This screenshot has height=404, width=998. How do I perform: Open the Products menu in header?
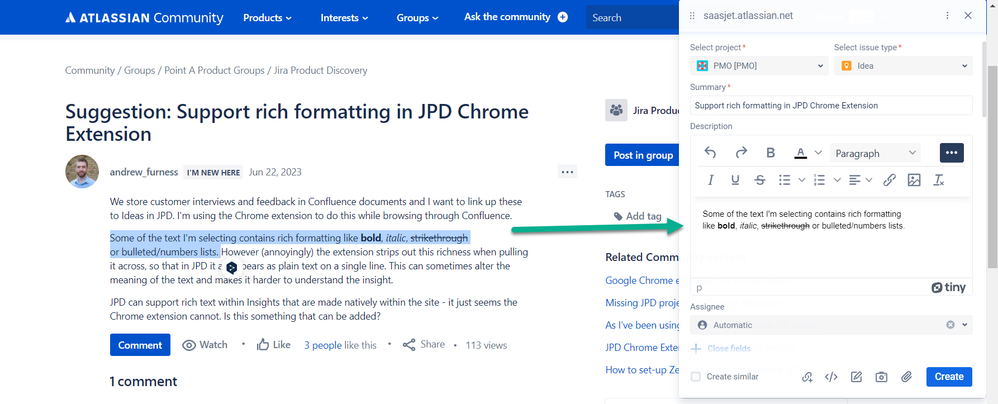(267, 17)
